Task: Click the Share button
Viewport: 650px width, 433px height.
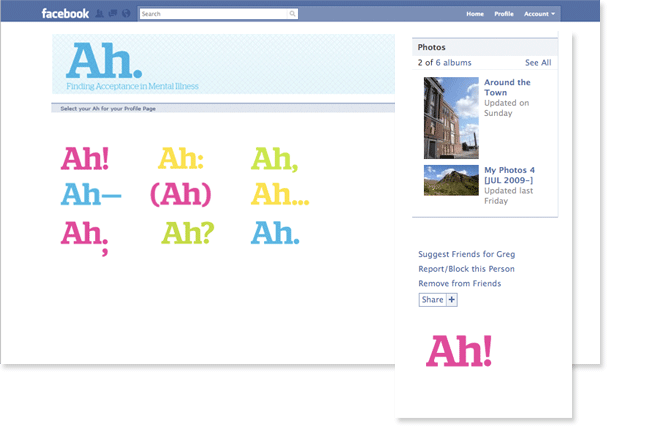Action: (x=432, y=300)
